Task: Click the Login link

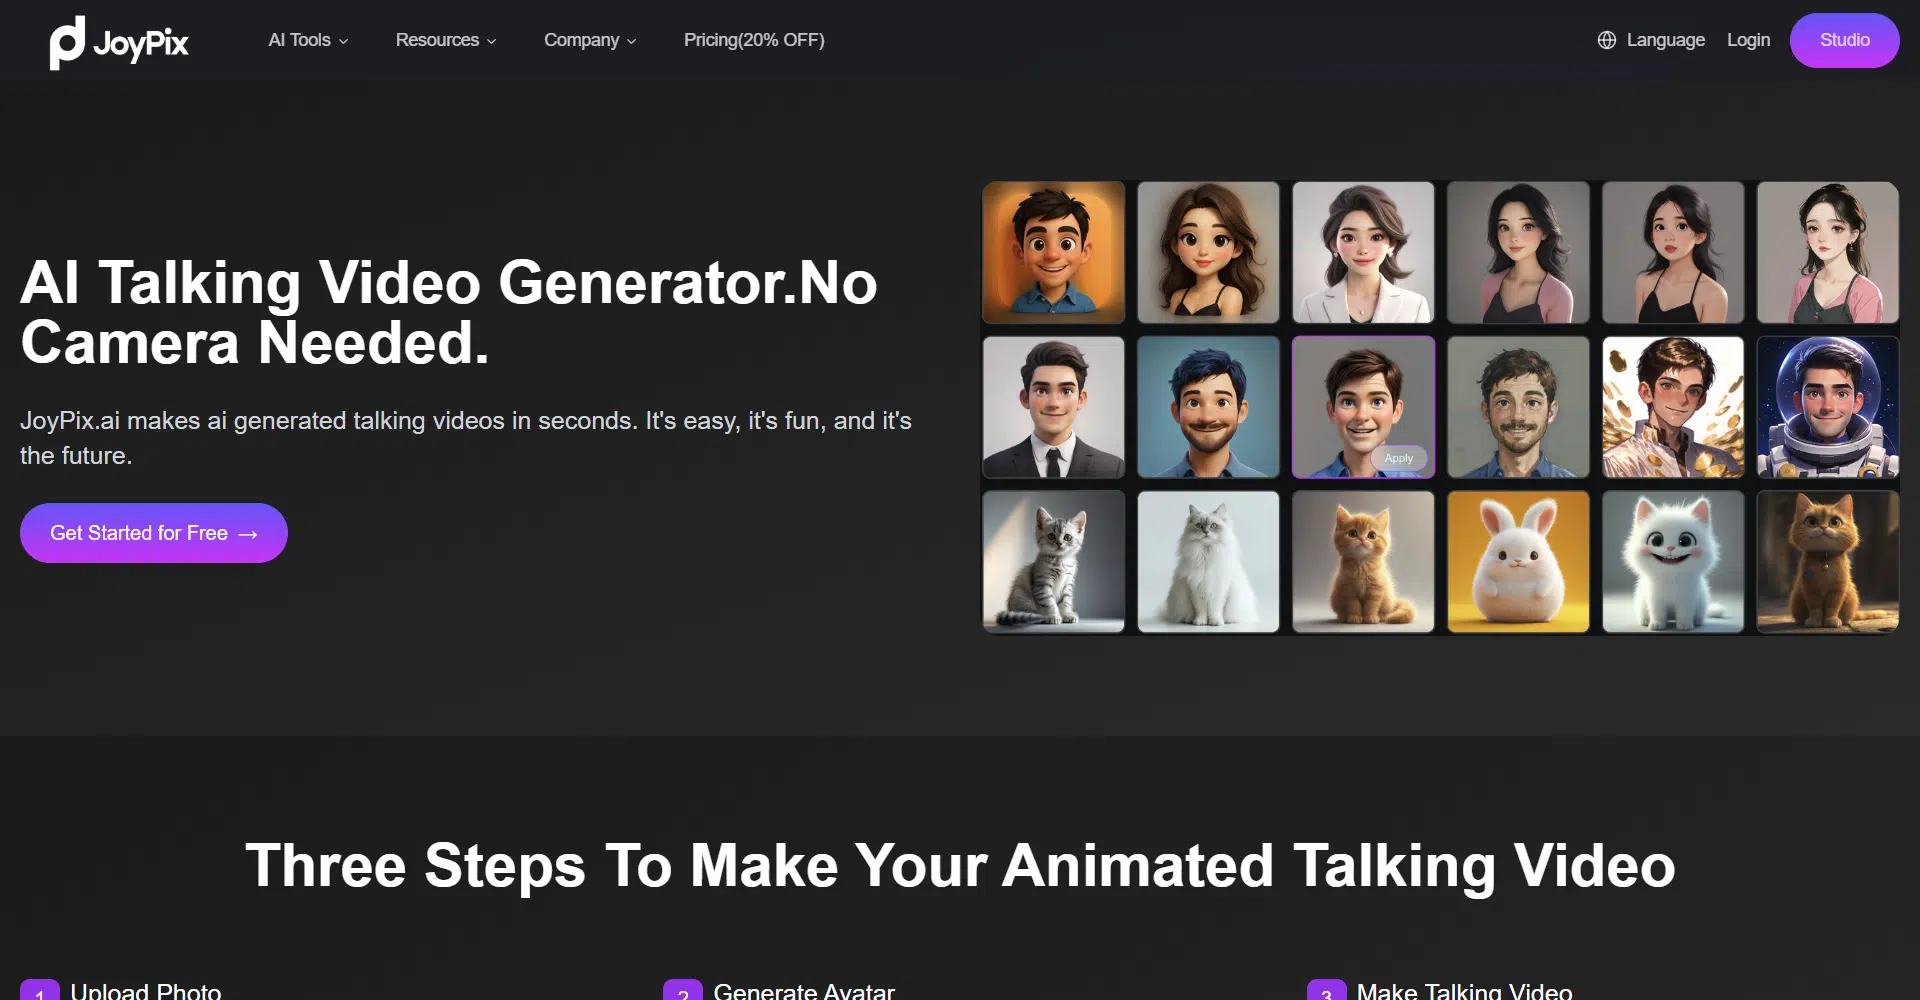Action: (x=1748, y=40)
